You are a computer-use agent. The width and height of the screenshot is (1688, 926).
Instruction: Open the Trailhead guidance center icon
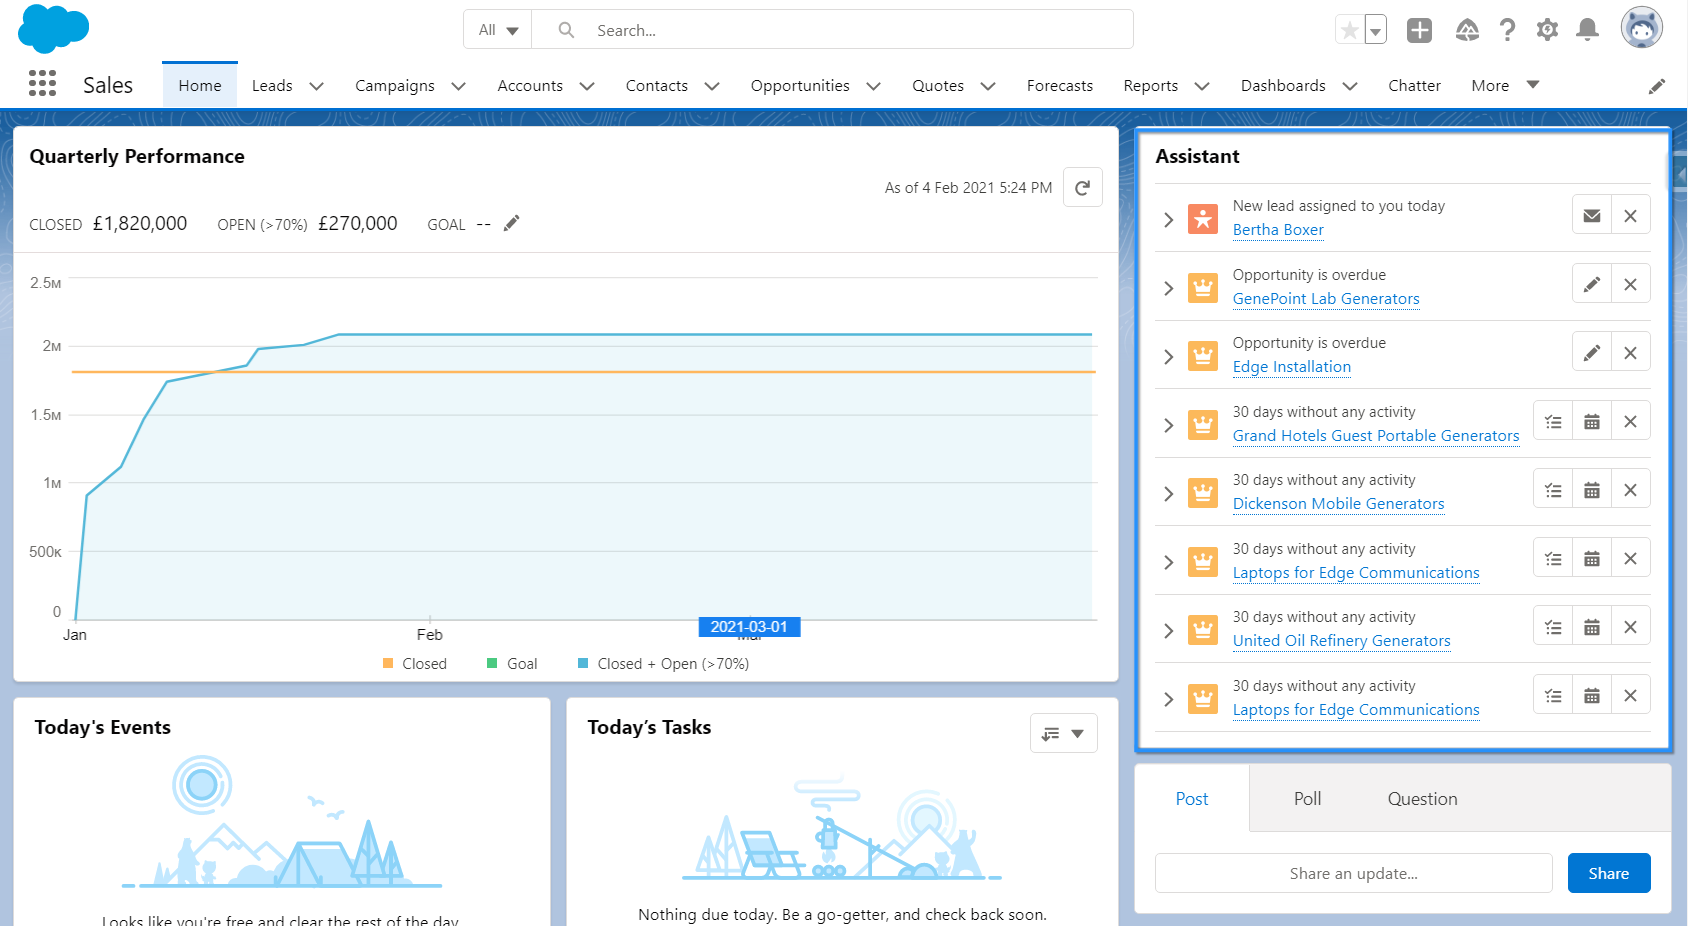[1467, 30]
